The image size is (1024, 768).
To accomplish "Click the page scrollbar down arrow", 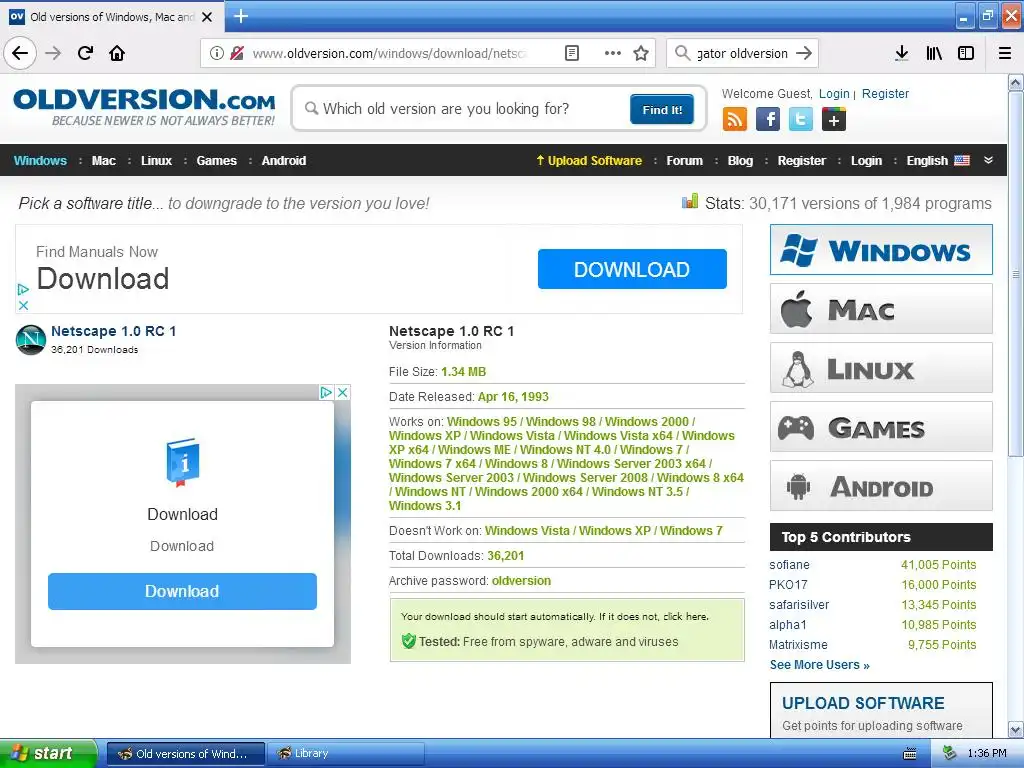I will (1016, 729).
